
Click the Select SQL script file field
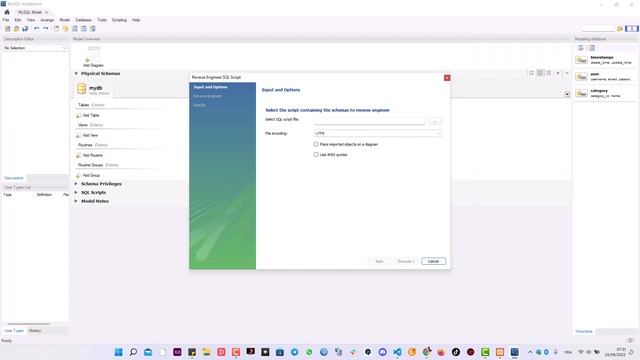370,121
